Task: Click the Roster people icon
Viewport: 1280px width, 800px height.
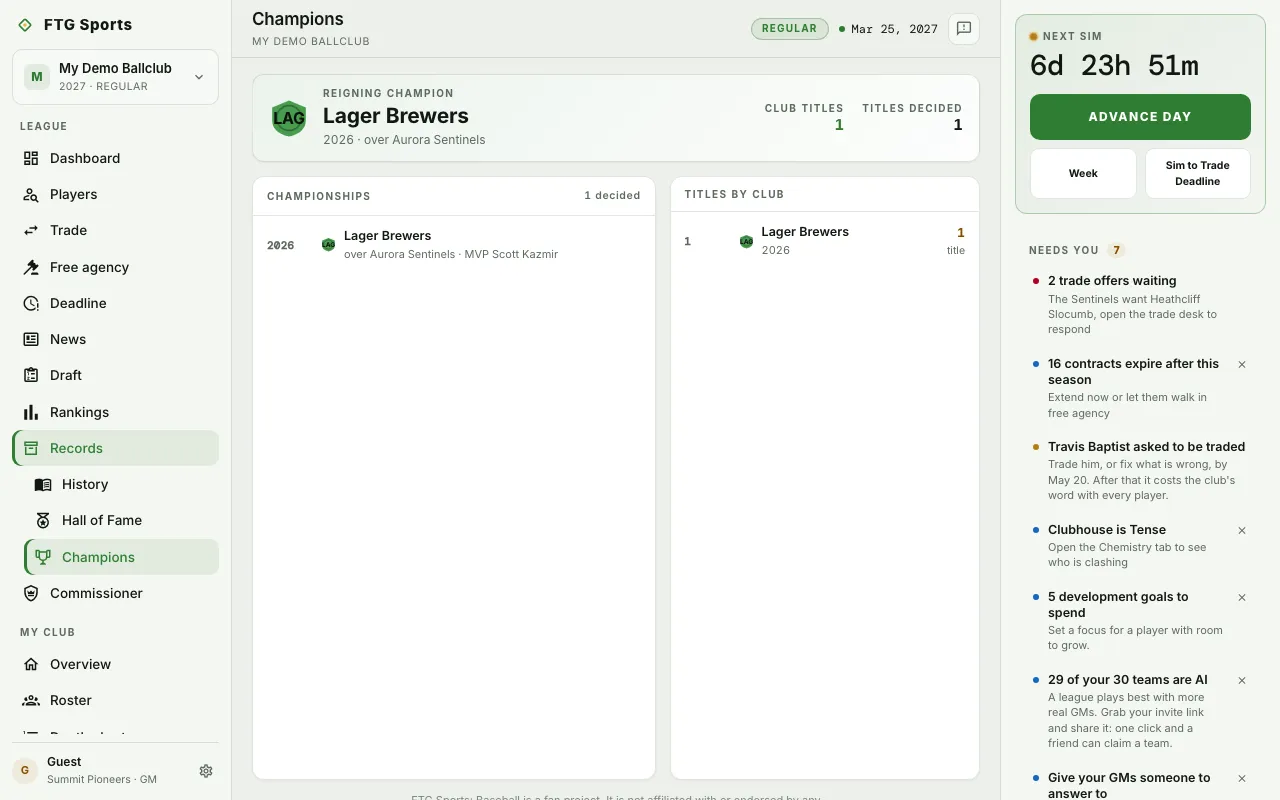Action: 31,700
